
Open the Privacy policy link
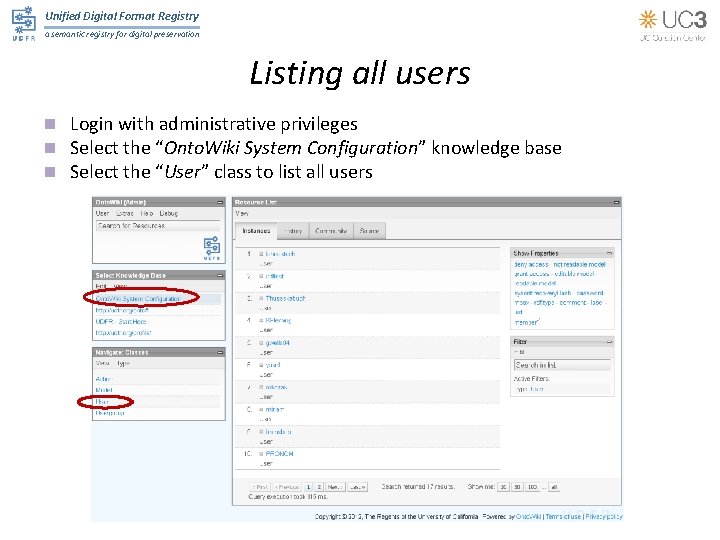[x=604, y=517]
